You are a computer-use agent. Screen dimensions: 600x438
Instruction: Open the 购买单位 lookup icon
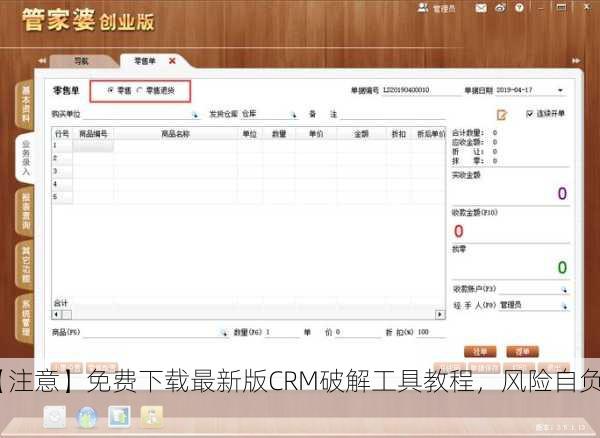coord(195,114)
